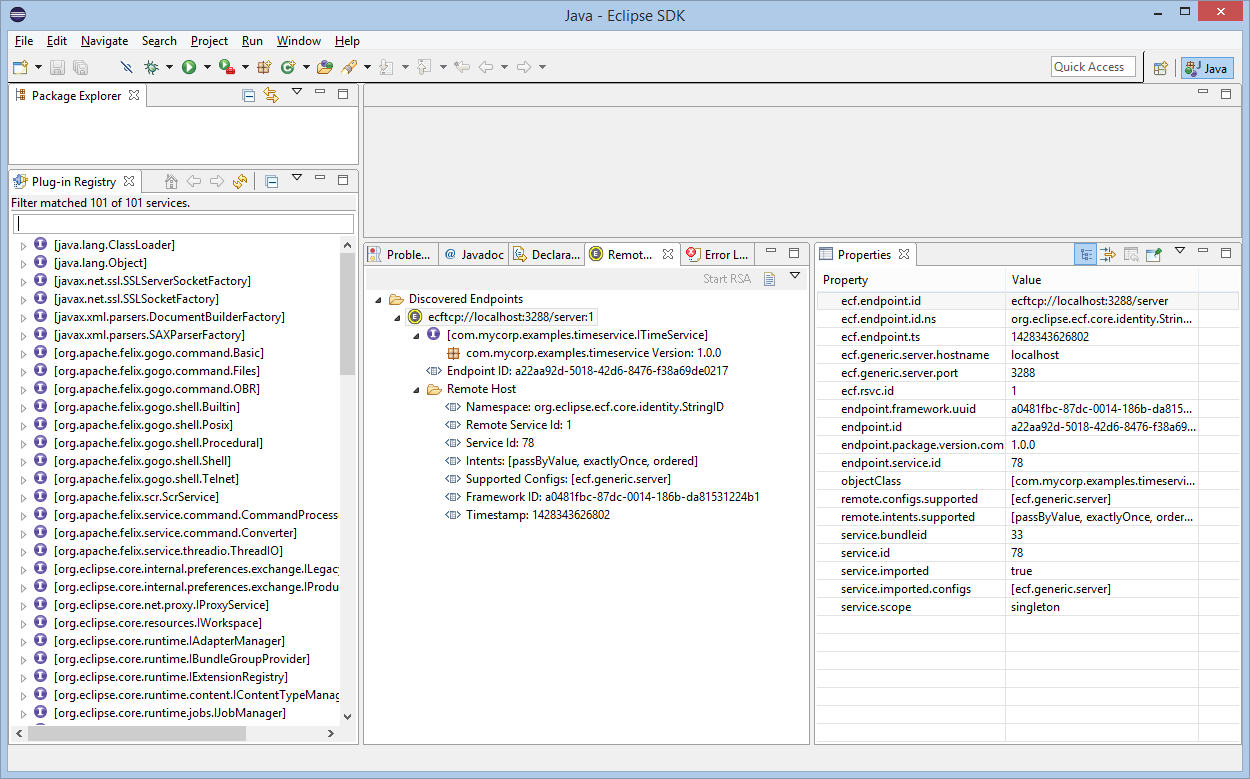
Task: Refresh the Plug-in Registry view
Action: pos(240,181)
